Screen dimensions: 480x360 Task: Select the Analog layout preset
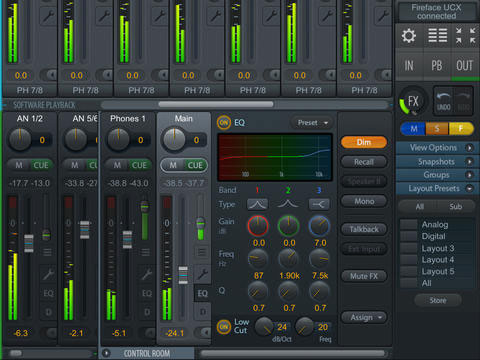[x=437, y=225]
